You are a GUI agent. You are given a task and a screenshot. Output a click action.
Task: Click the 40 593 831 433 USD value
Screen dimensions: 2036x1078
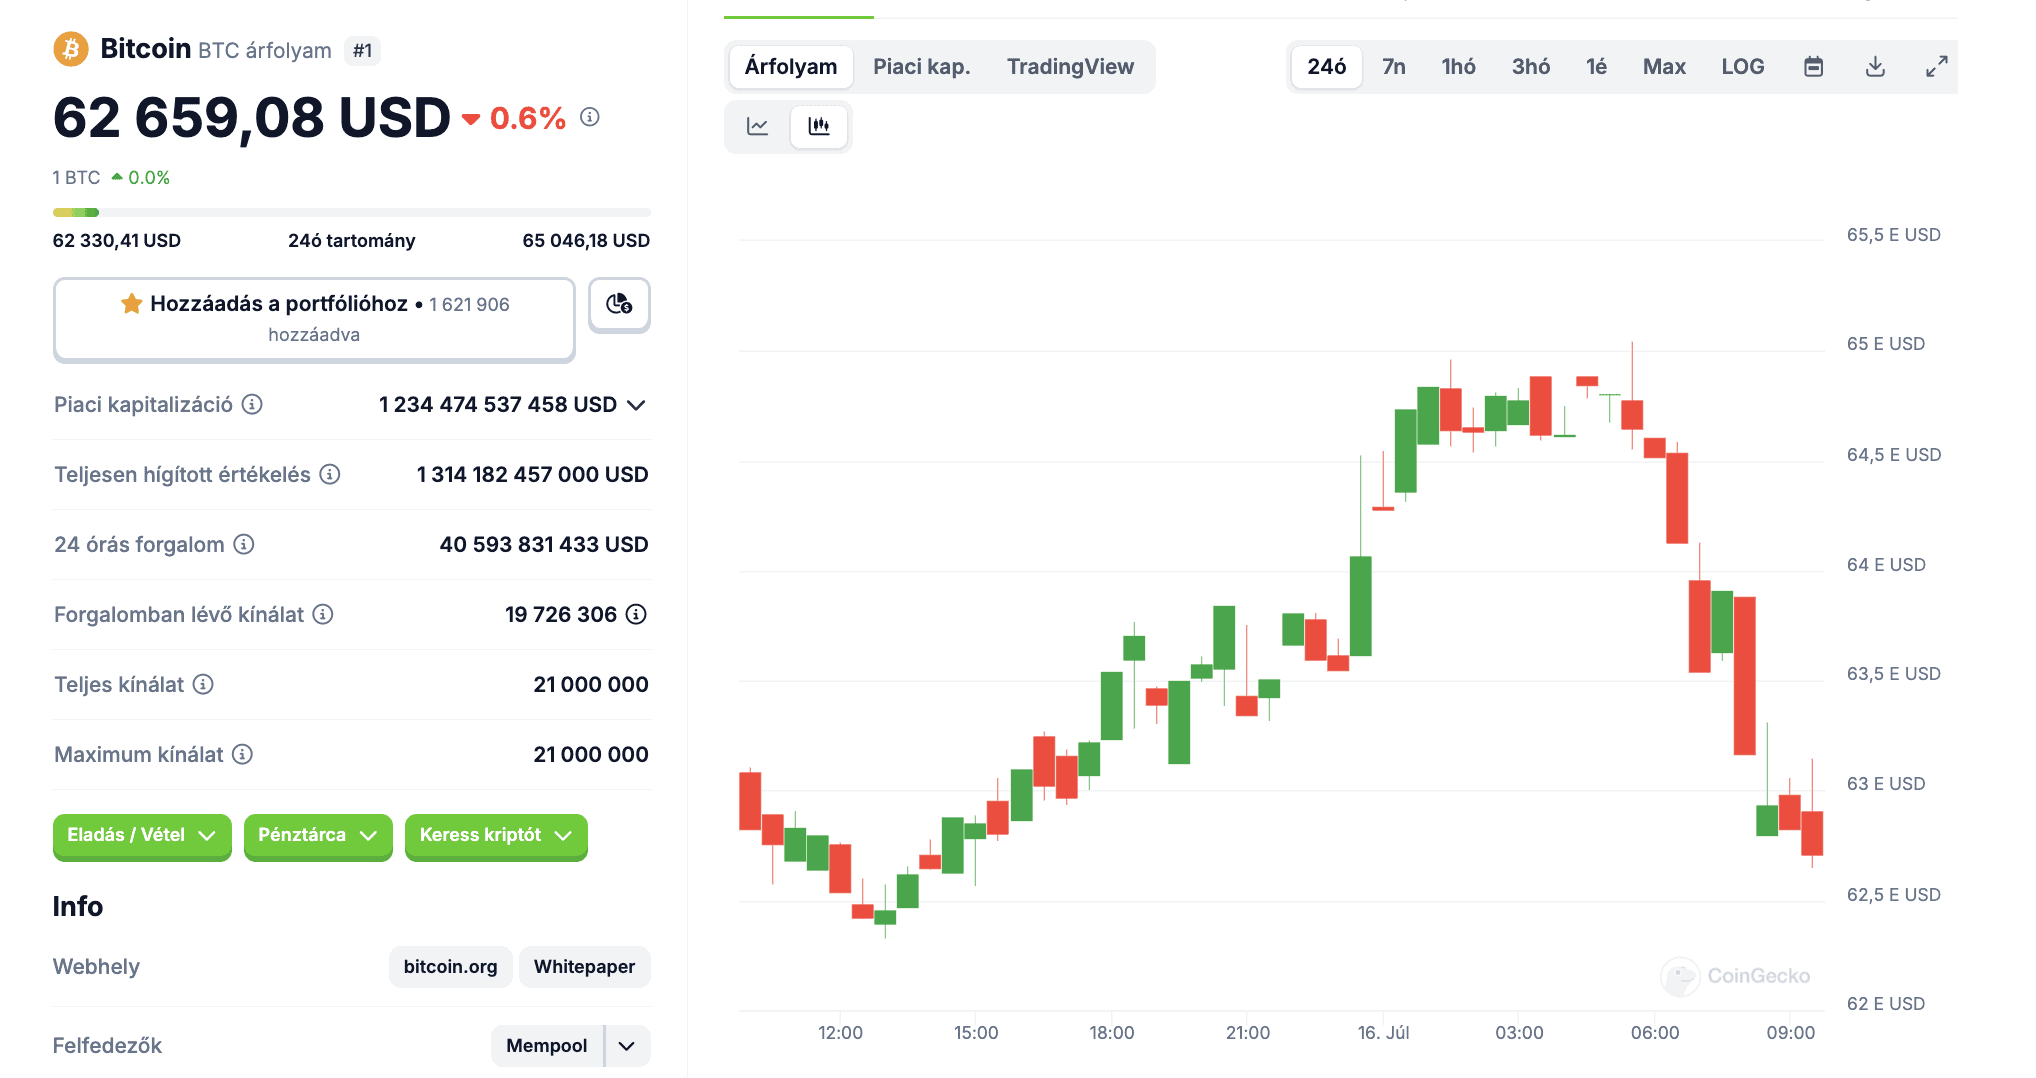pos(544,545)
